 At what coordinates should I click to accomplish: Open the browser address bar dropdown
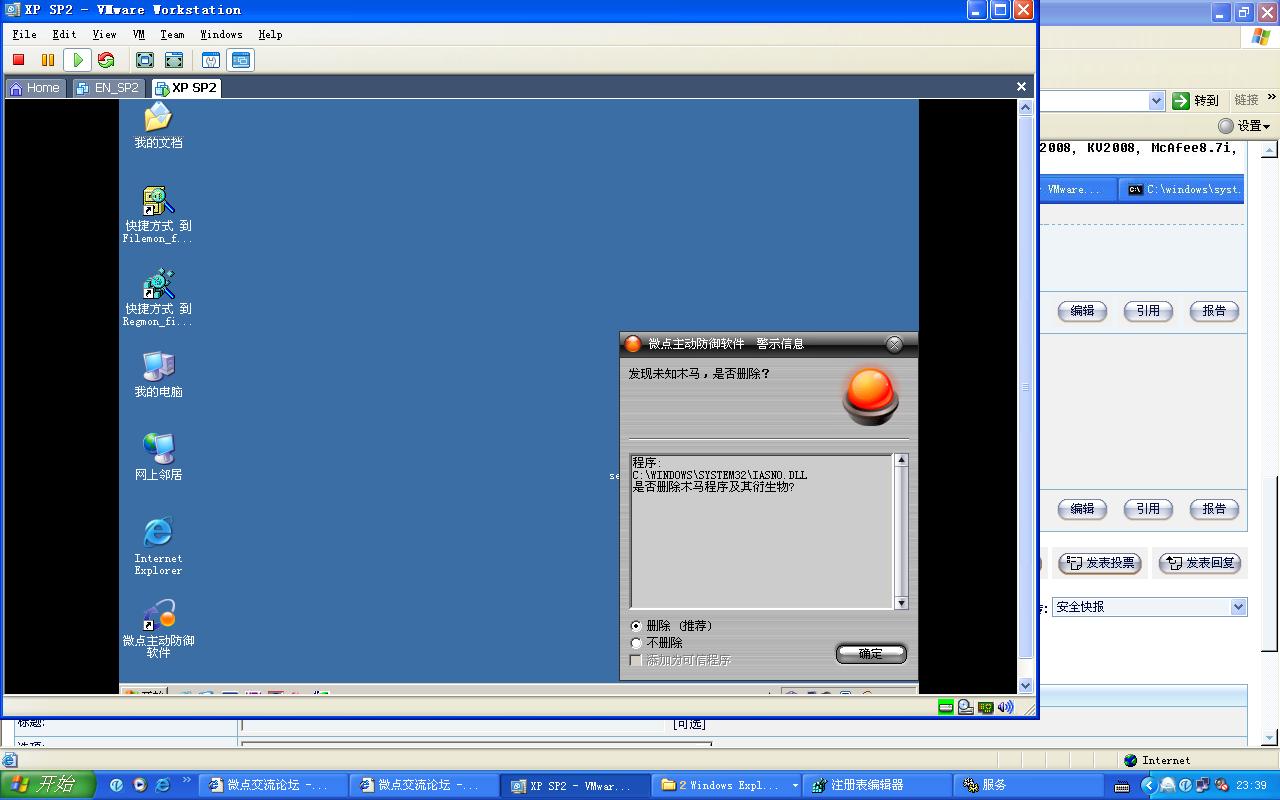(1156, 100)
